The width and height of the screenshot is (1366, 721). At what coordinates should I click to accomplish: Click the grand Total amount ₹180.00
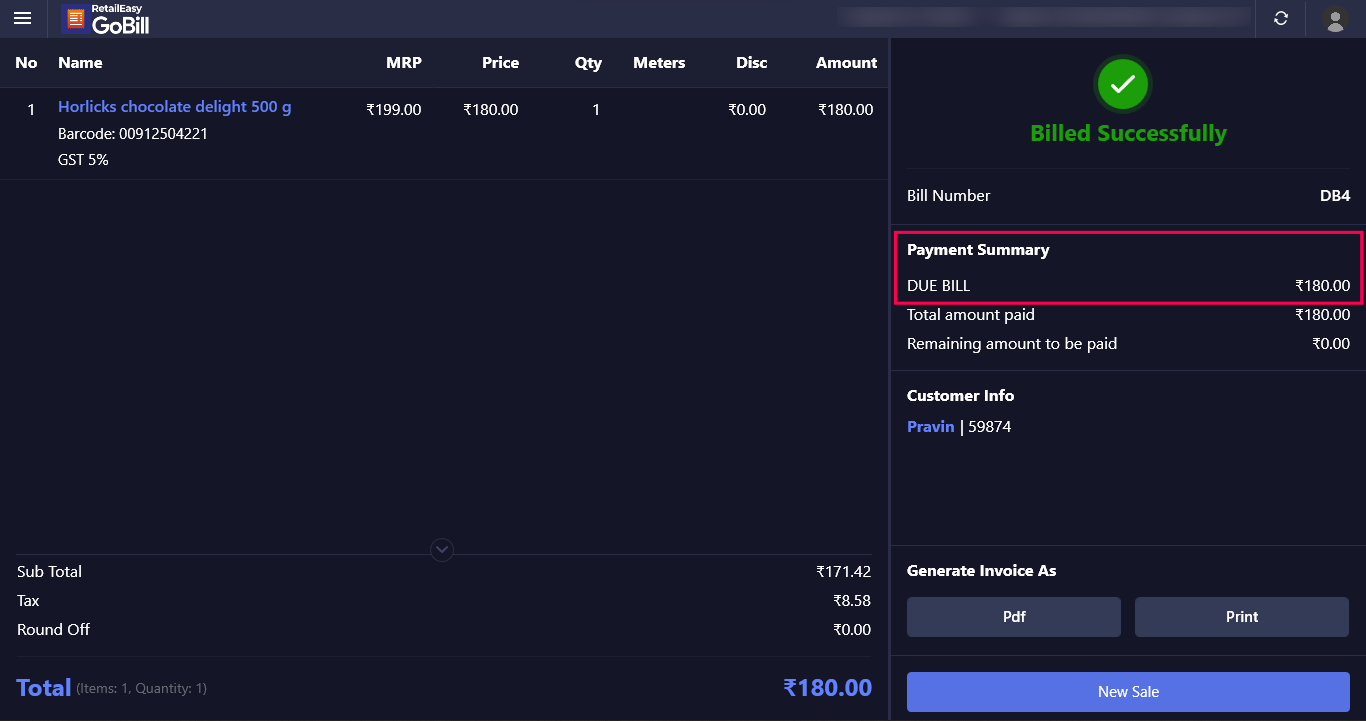point(828,688)
